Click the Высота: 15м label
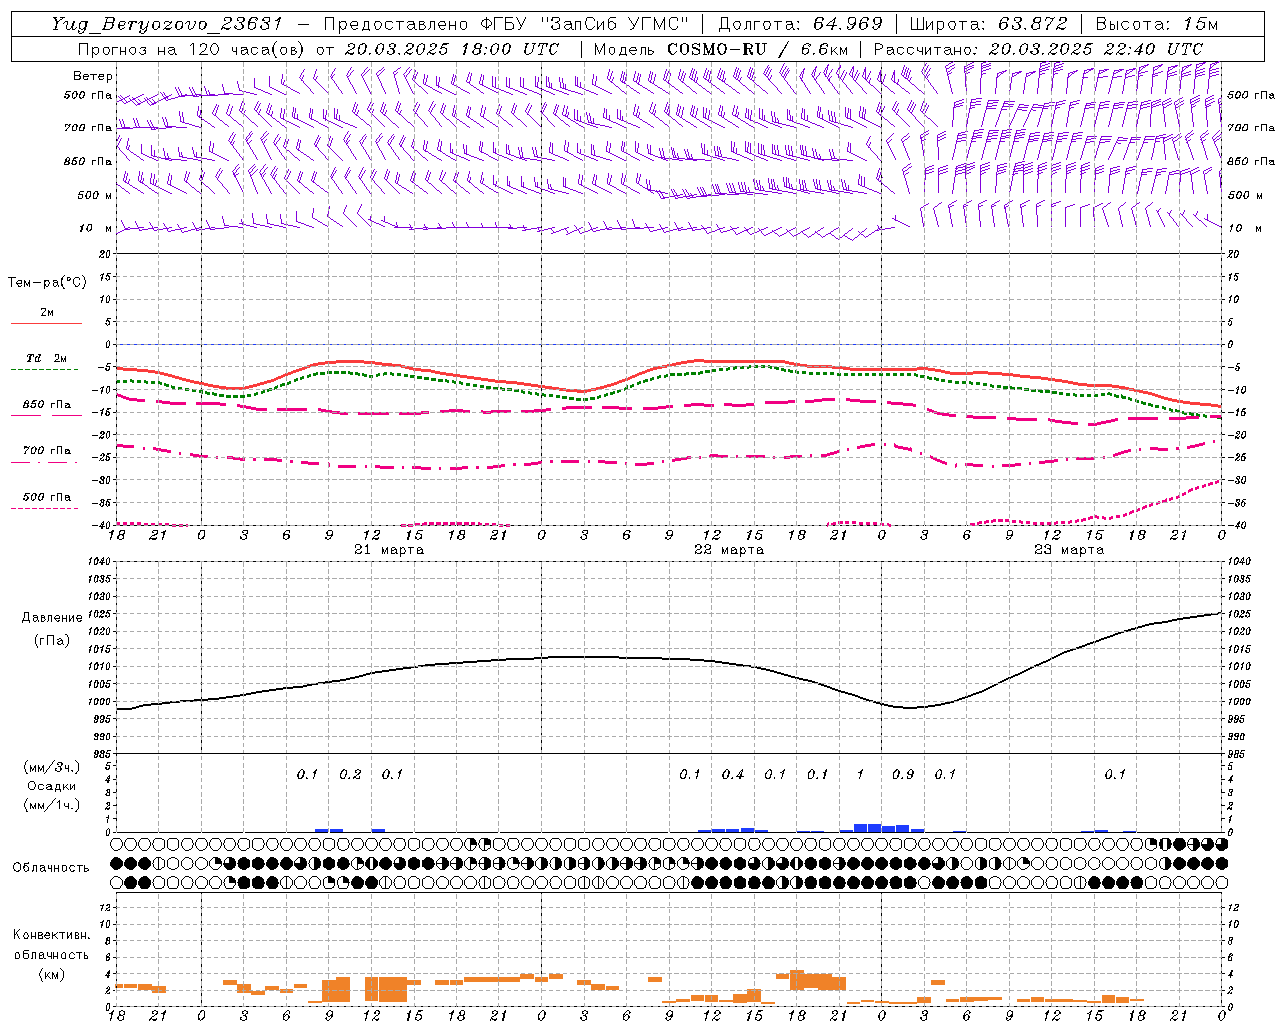The image size is (1280, 1024). pos(1157,24)
